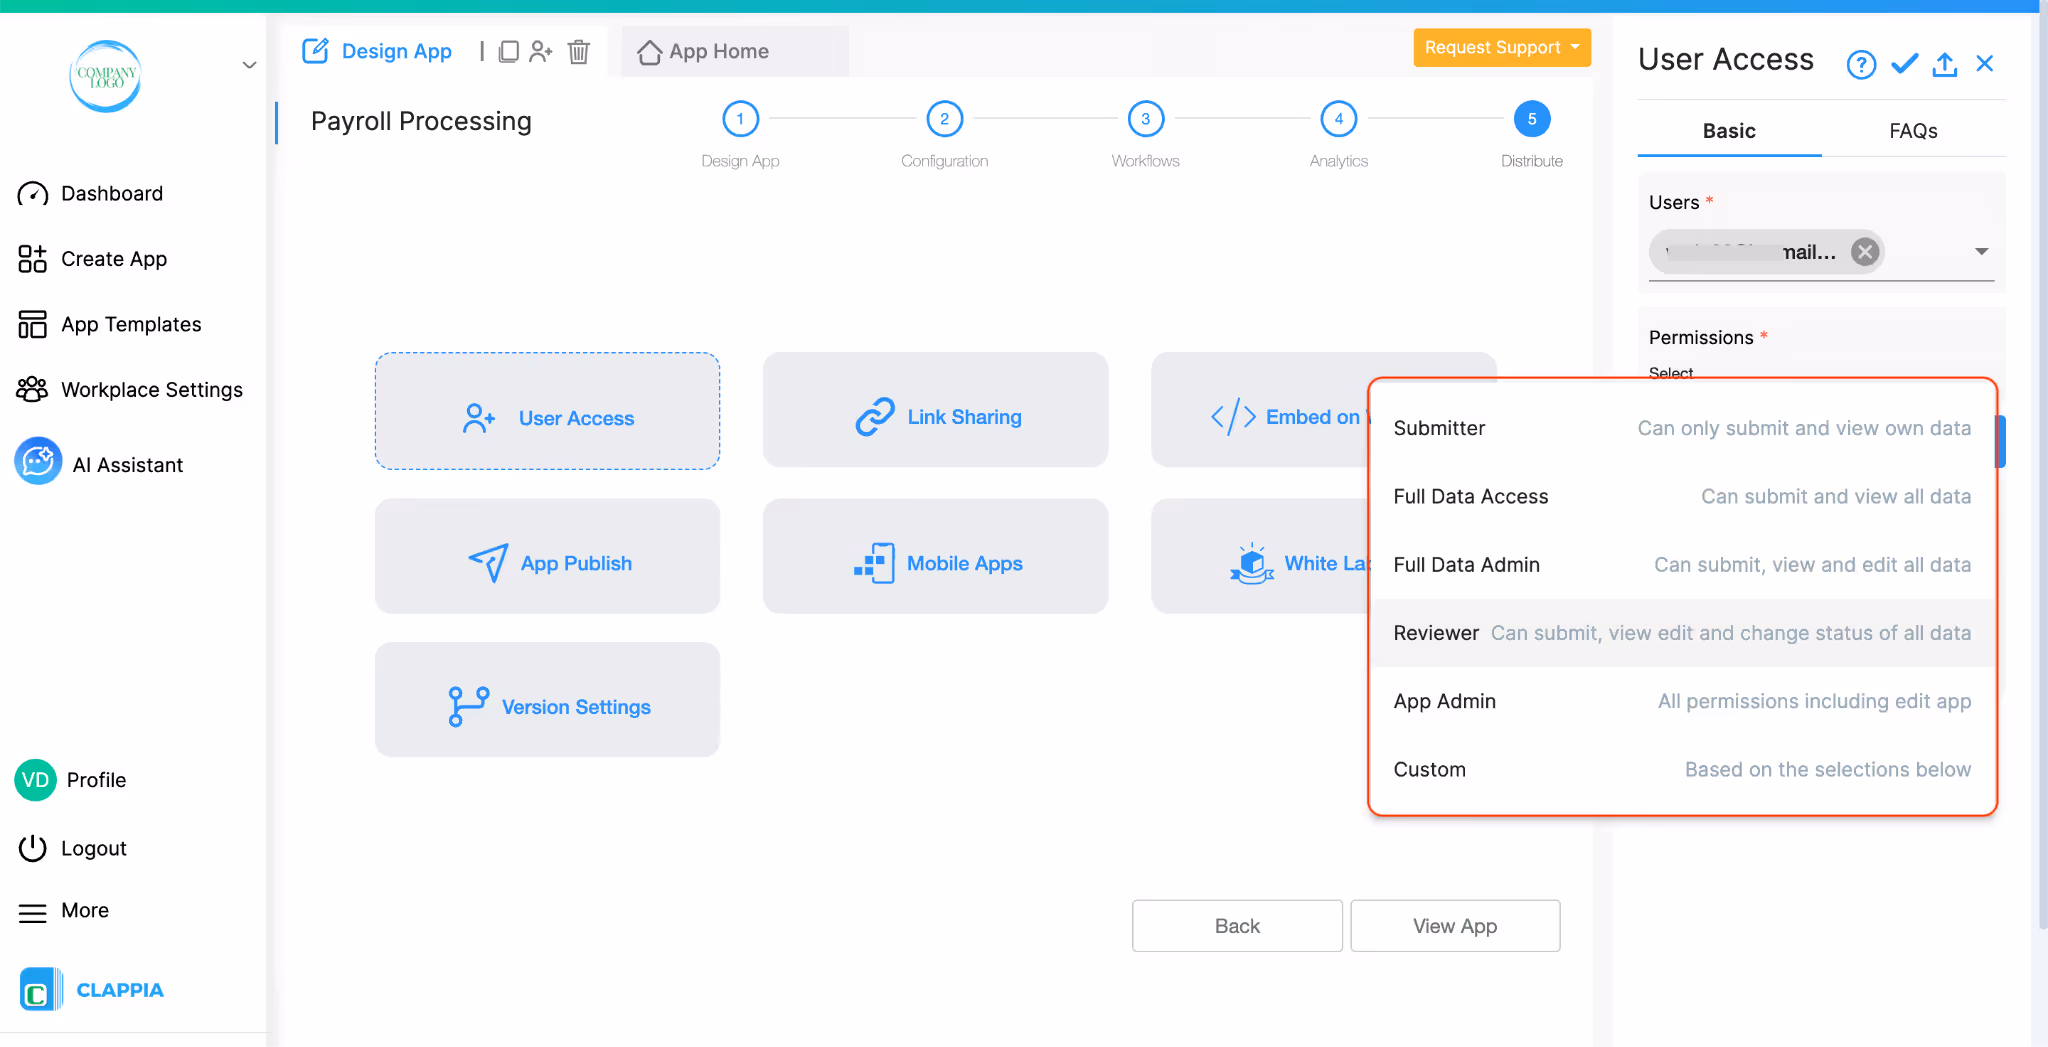Open the More menu in sidebar
This screenshot has height=1047, width=2048.
point(84,910)
